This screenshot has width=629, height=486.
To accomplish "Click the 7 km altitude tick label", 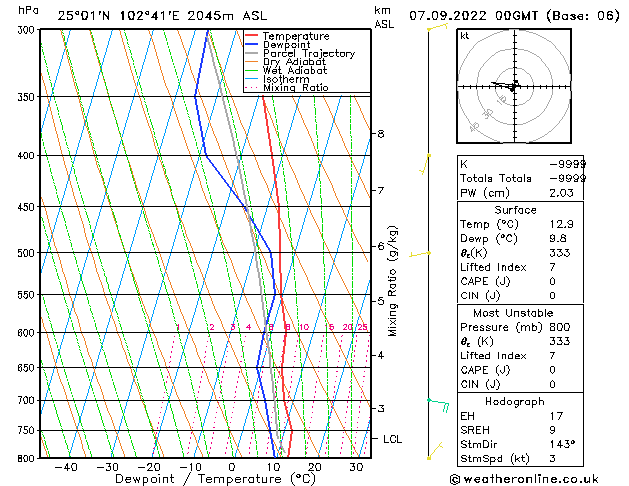I will pyautogui.click(x=381, y=190).
